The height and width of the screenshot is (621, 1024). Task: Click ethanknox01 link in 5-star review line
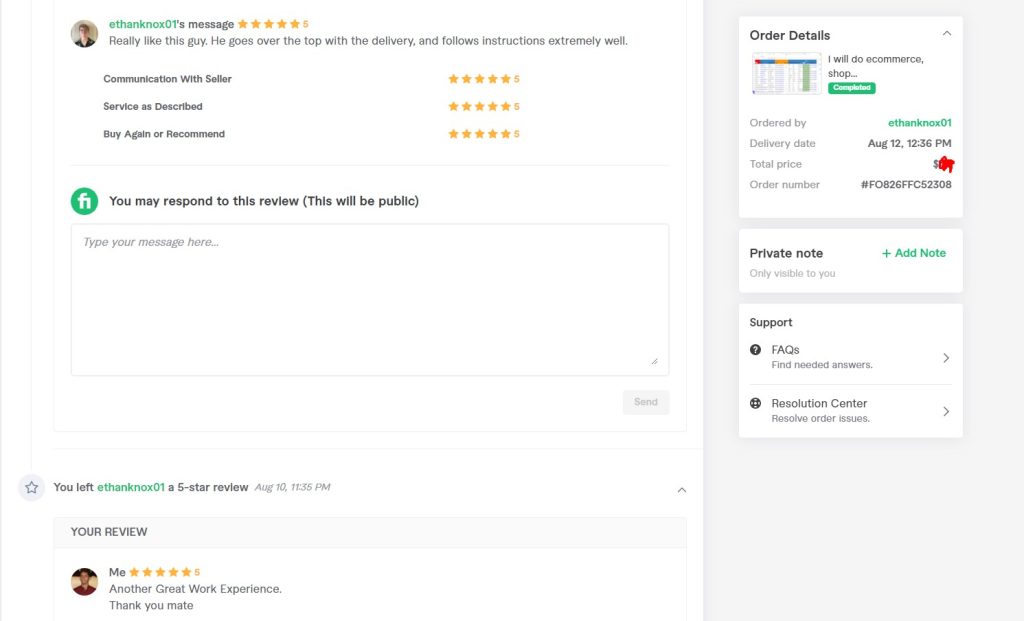(x=131, y=487)
